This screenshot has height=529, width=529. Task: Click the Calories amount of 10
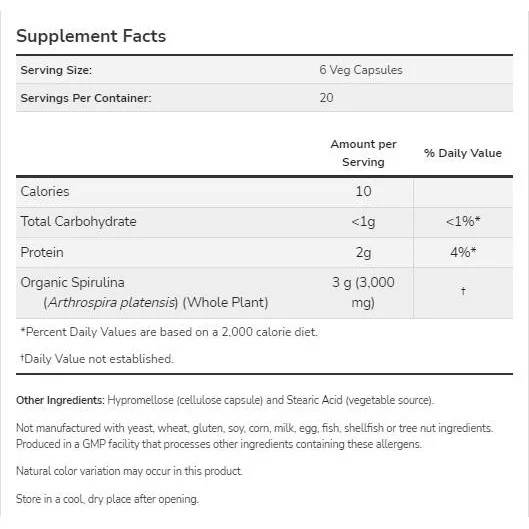pyautogui.click(x=363, y=191)
